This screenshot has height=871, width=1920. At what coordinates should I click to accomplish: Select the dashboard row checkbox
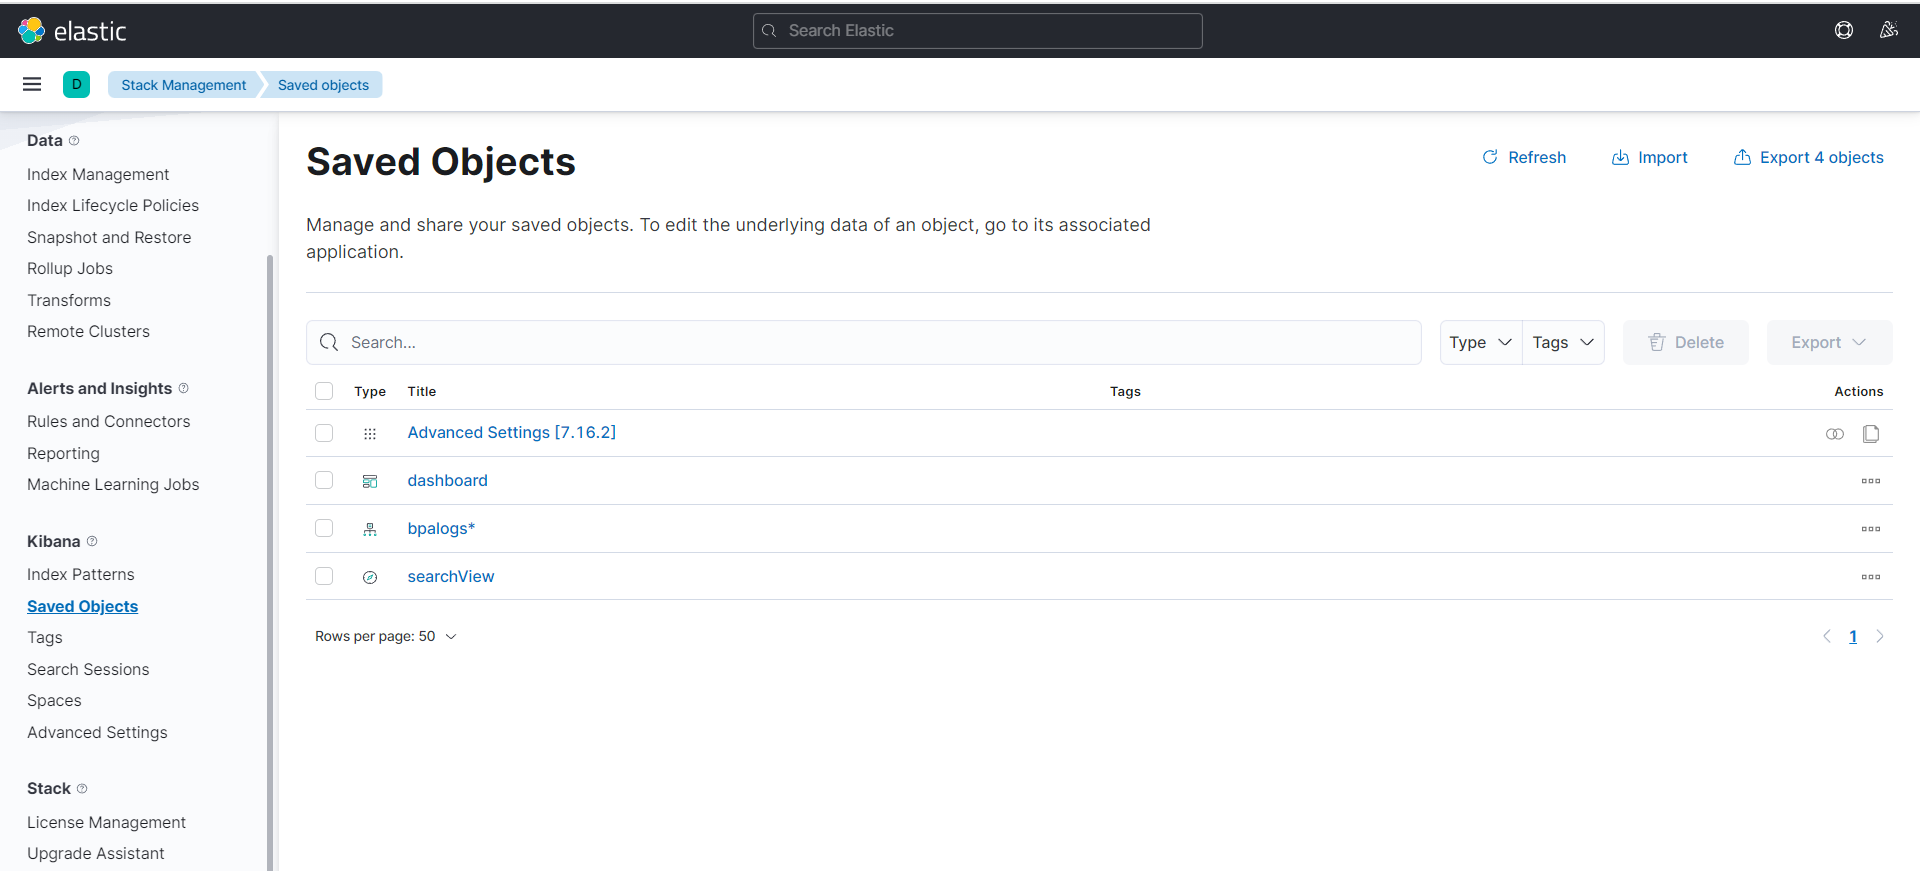[x=324, y=481]
